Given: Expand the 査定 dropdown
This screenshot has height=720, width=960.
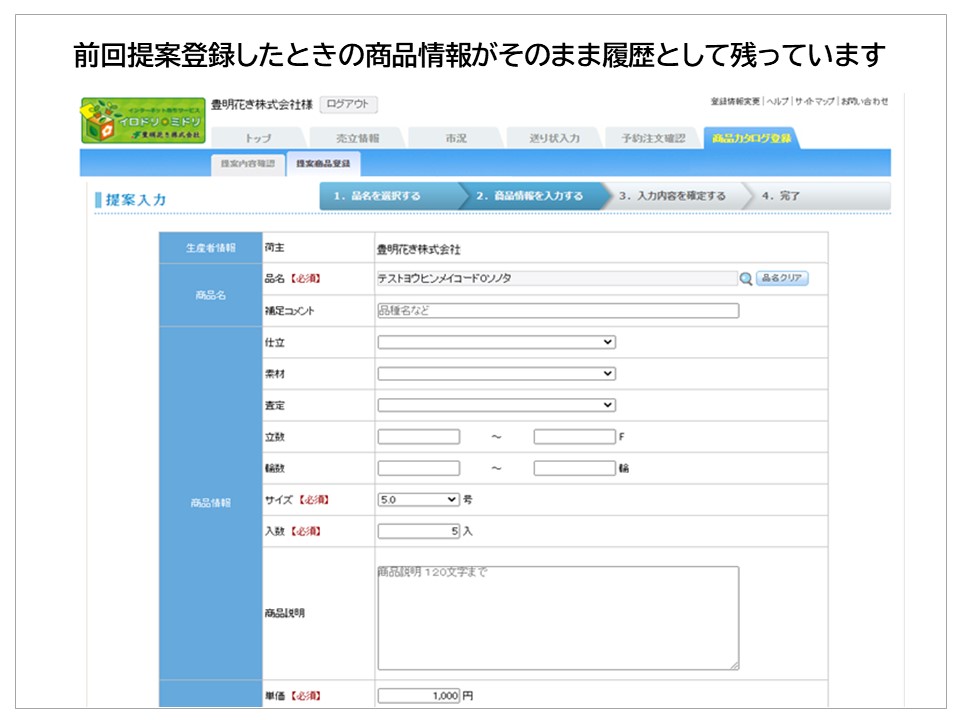Looking at the screenshot, I should tap(496, 405).
